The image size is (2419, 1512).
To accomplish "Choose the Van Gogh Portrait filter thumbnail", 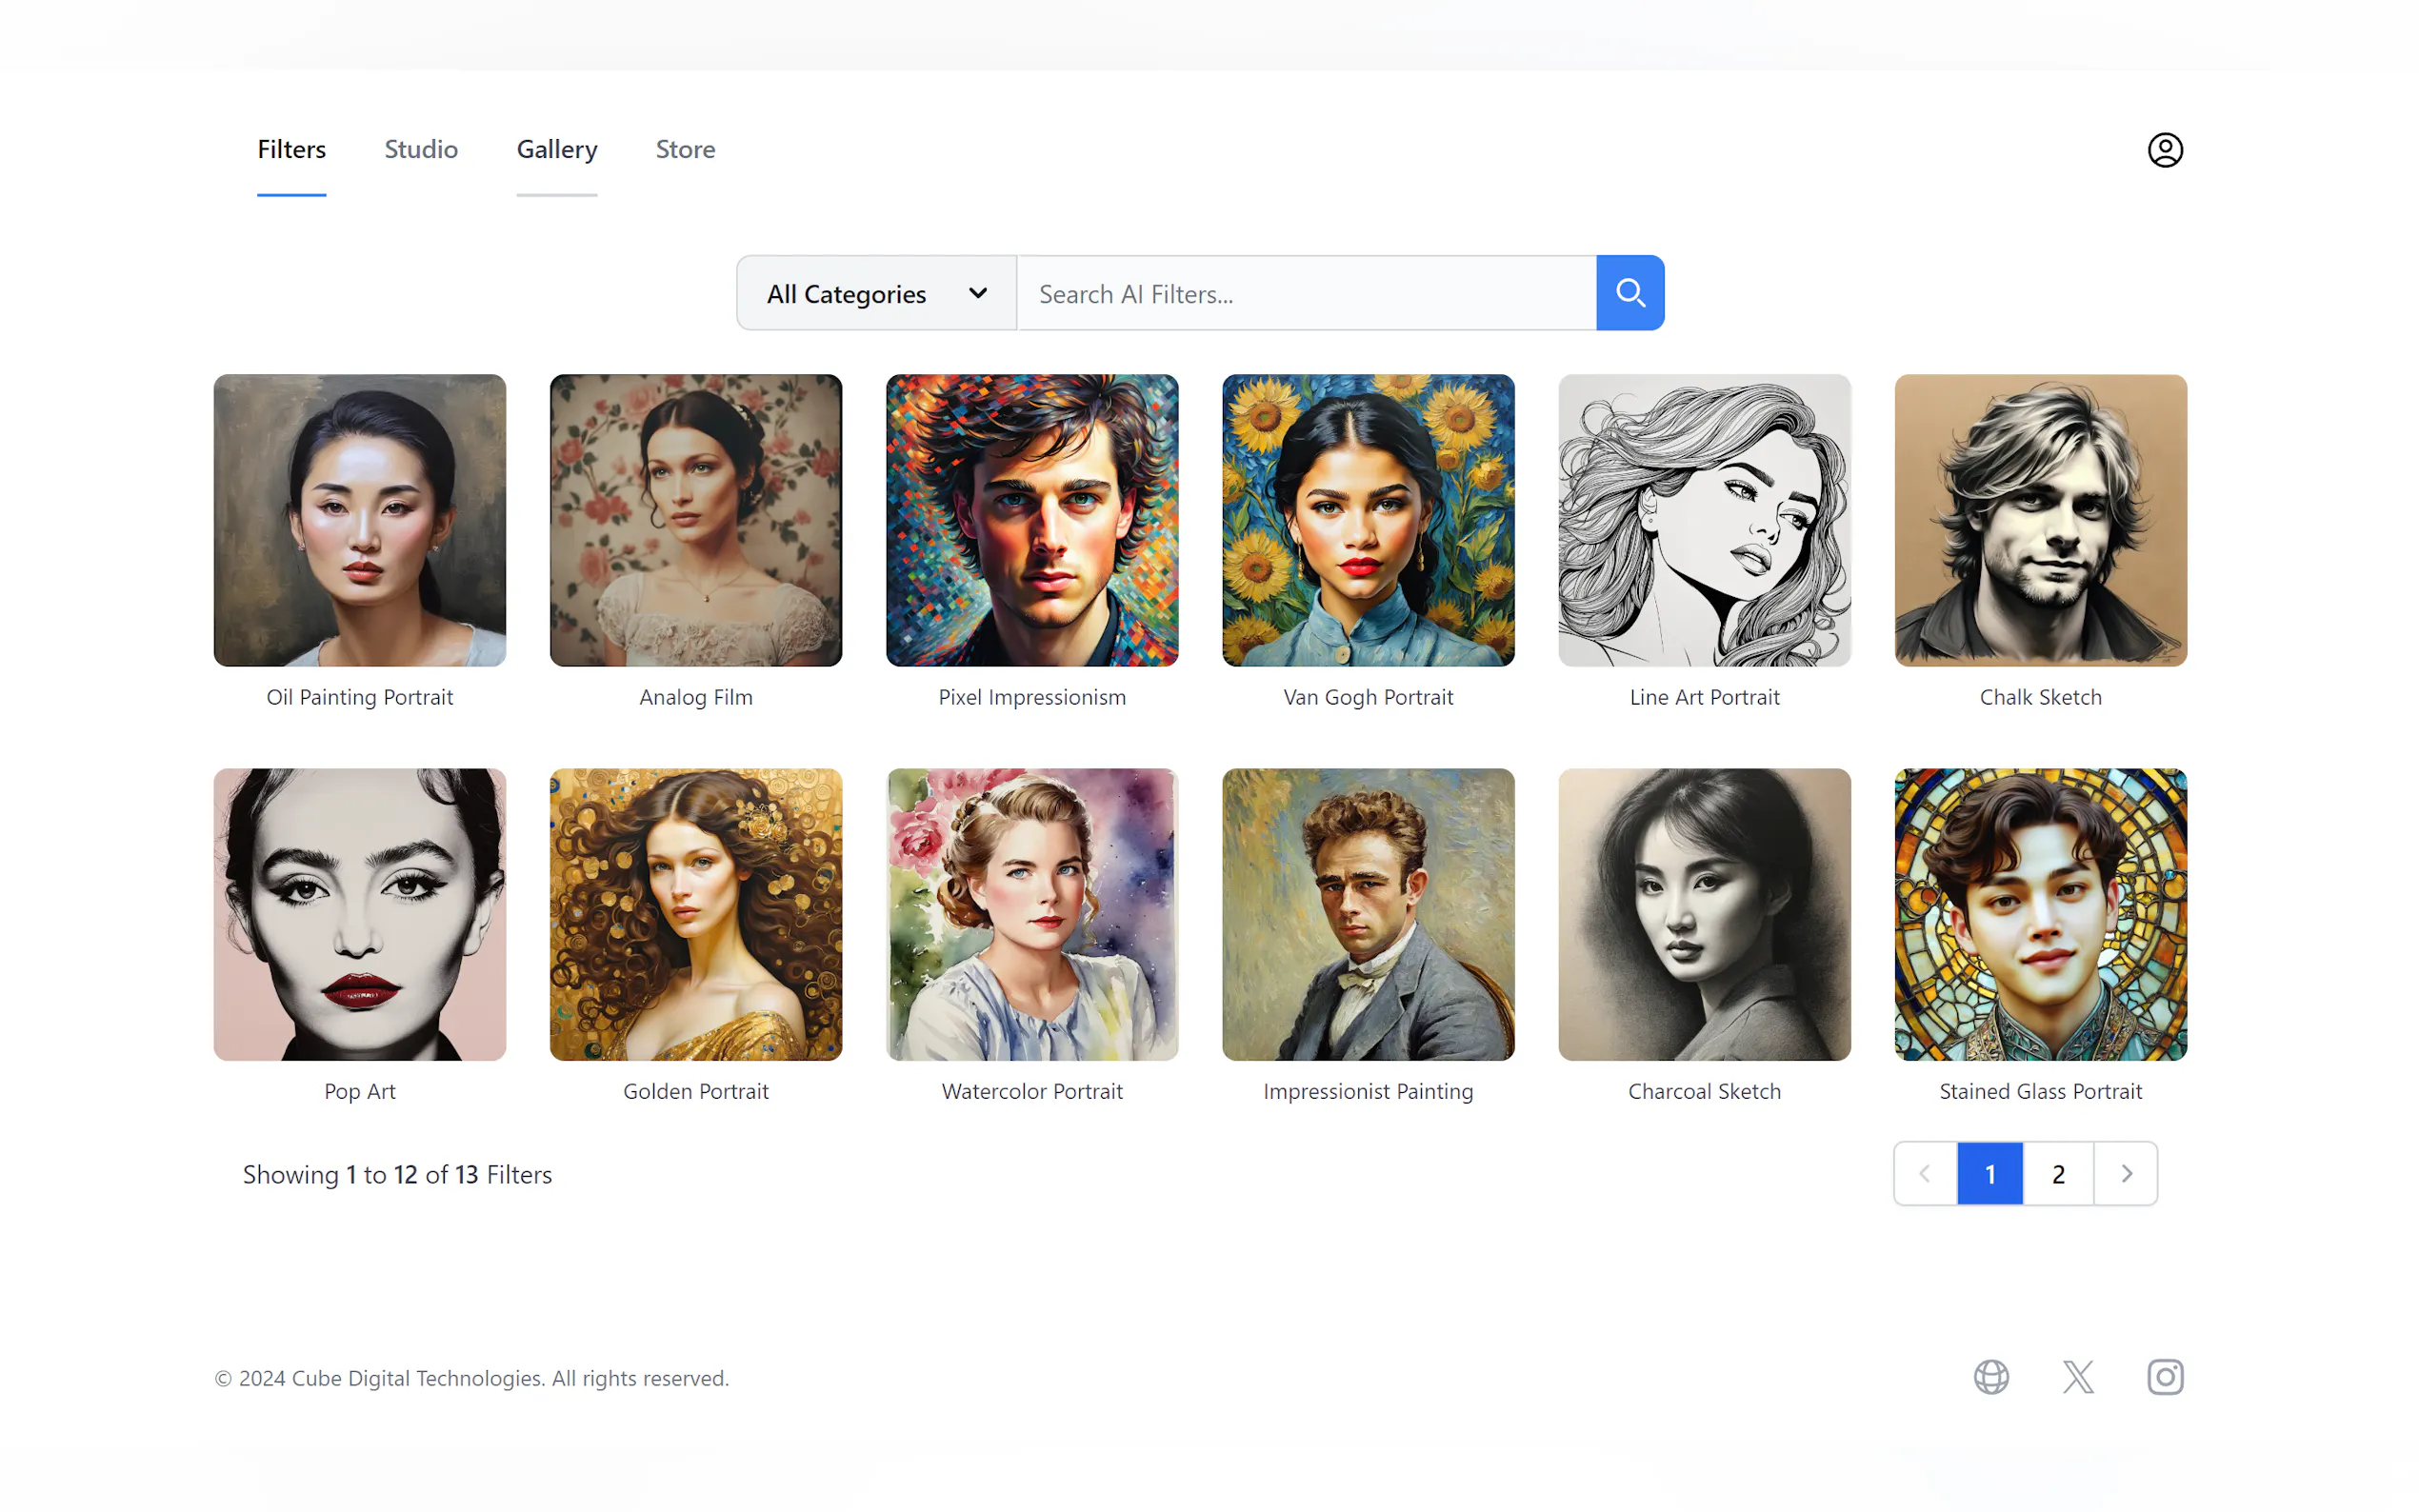I will [1367, 520].
